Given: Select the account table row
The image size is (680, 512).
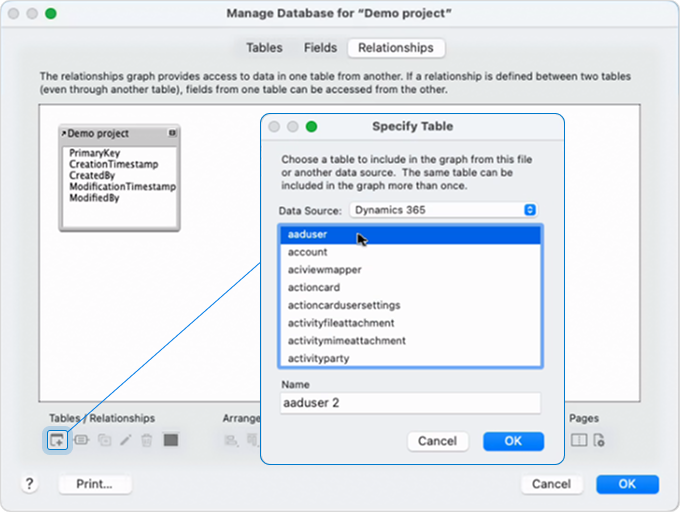Looking at the screenshot, I should tap(410, 252).
